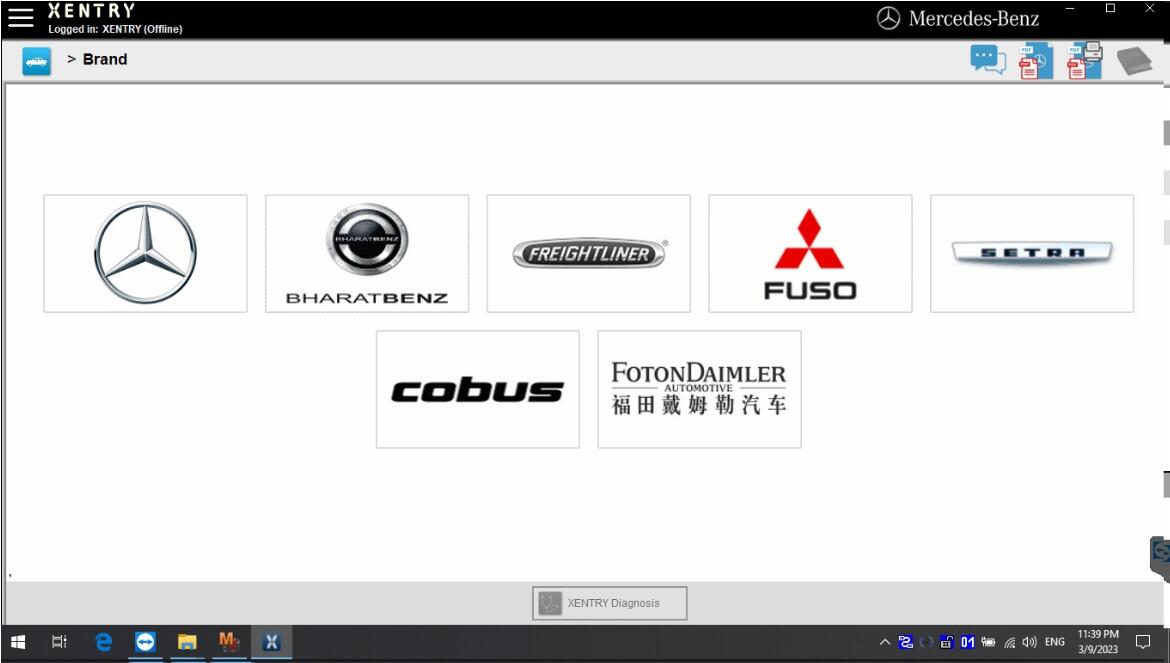This screenshot has height=663, width=1170.
Task: Open the XENTRY hamburger menu
Action: 20,18
